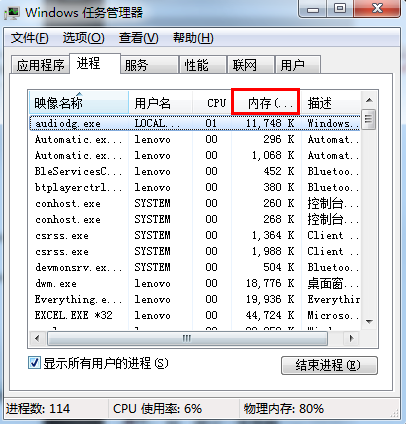The width and height of the screenshot is (406, 424).
Task: Click CPU 使用率: 6% in status bar
Action: click(x=157, y=409)
